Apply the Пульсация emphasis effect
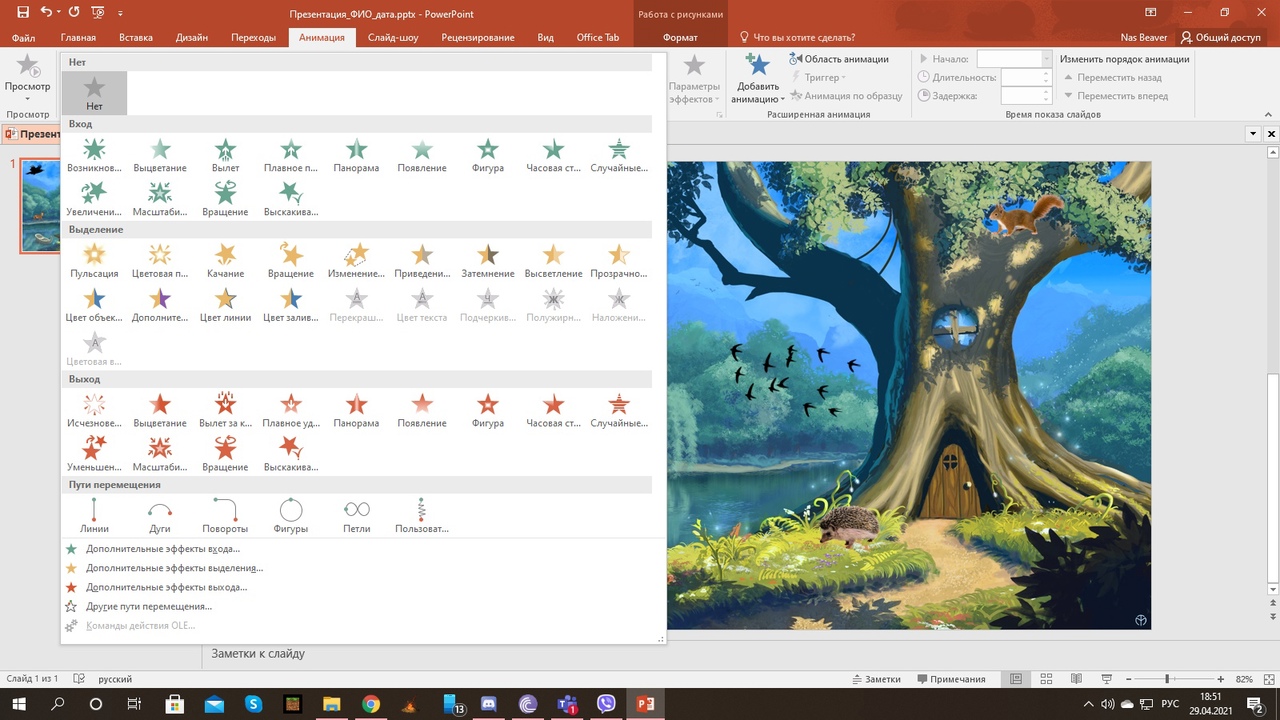Image resolution: width=1280 pixels, height=720 pixels. (94, 261)
